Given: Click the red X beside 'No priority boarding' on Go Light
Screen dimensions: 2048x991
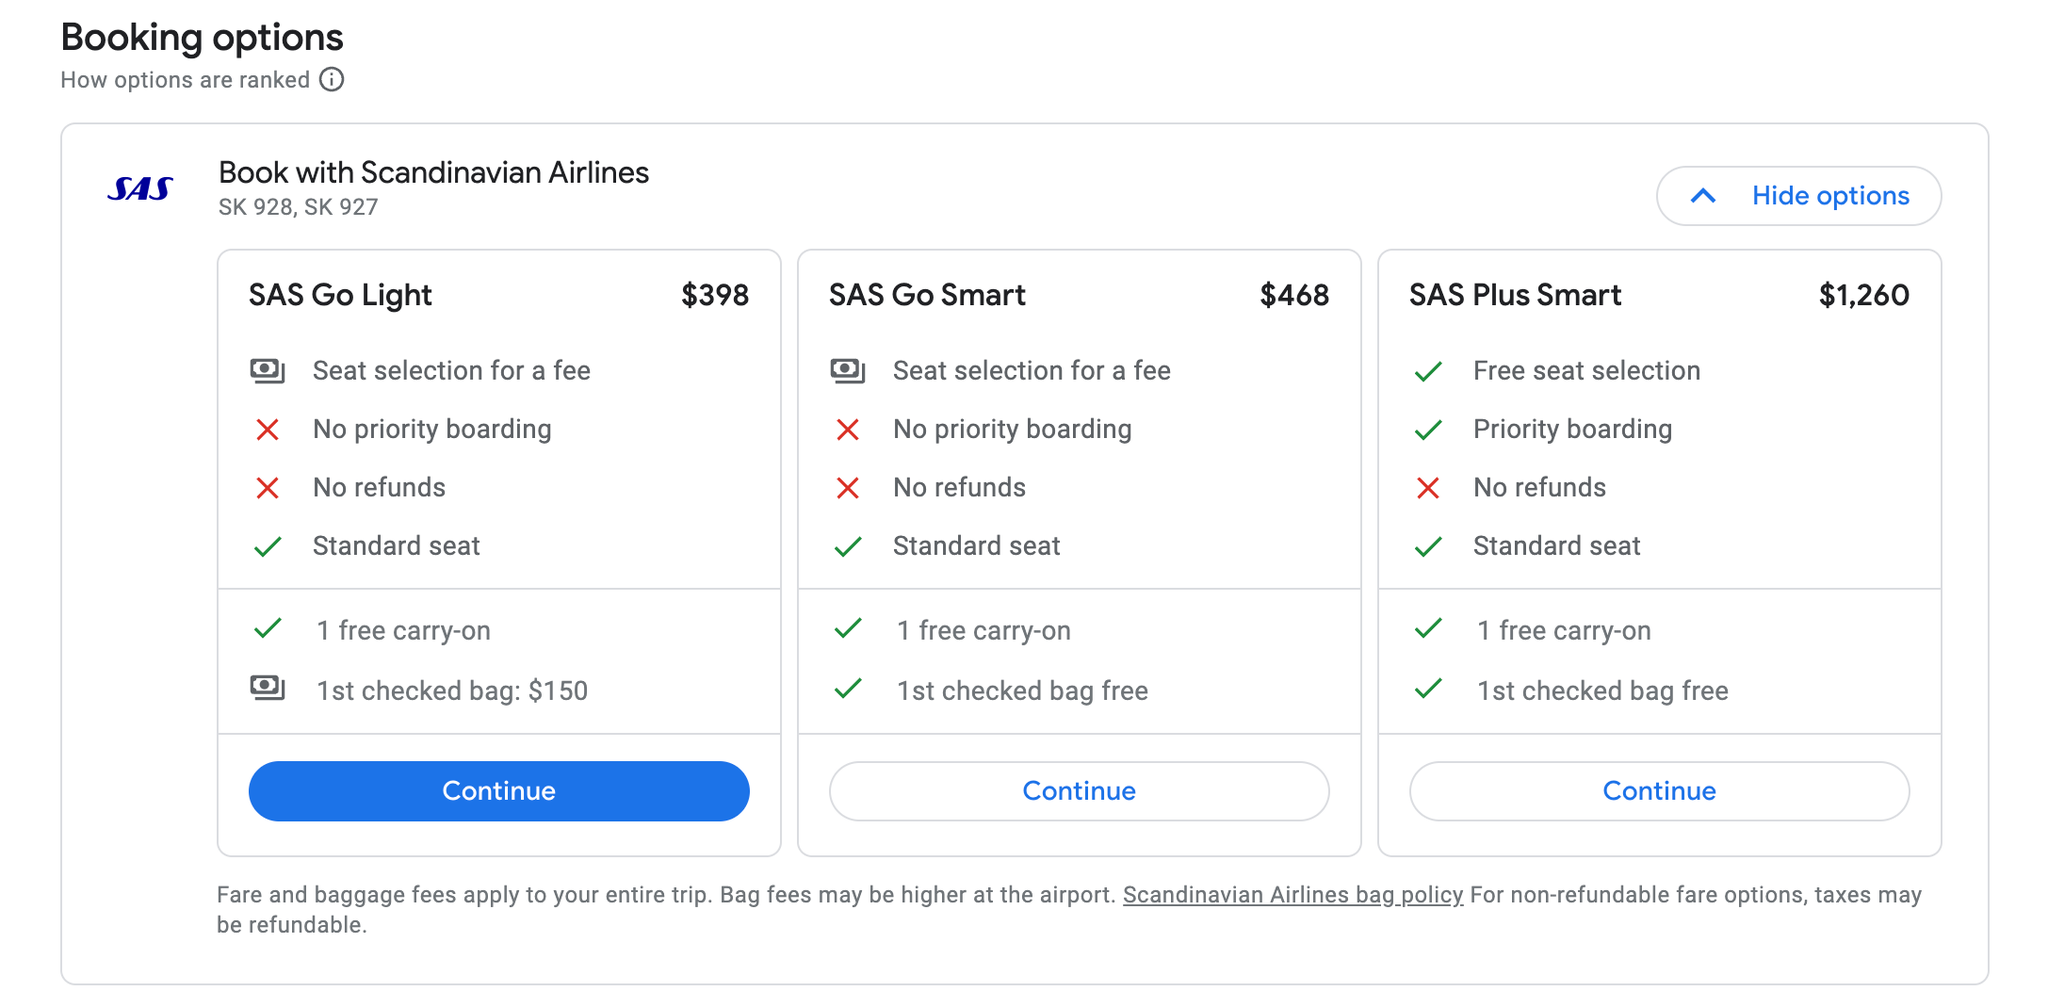Looking at the screenshot, I should pyautogui.click(x=268, y=429).
